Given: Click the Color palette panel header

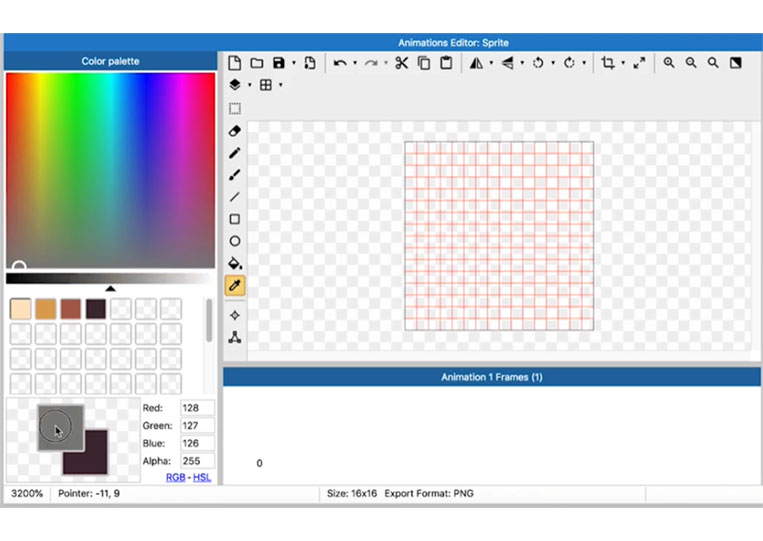Looking at the screenshot, I should click(110, 61).
